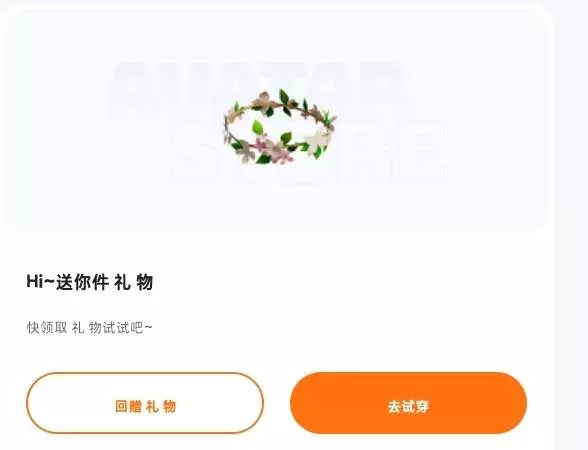Screen dimensions: 588x450
Task: Tap the faded STORE watermark below wreath
Action: point(308,154)
